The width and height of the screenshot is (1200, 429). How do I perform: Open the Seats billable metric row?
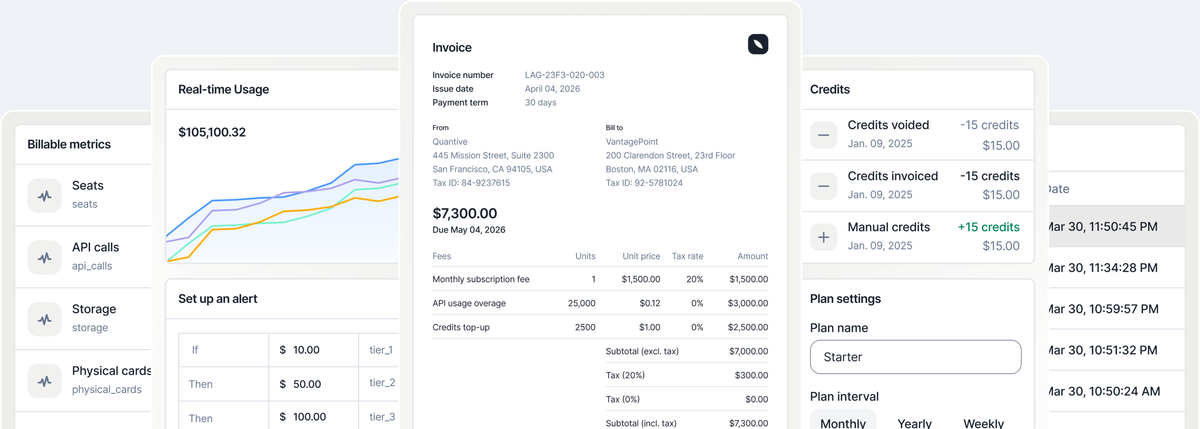click(x=83, y=195)
